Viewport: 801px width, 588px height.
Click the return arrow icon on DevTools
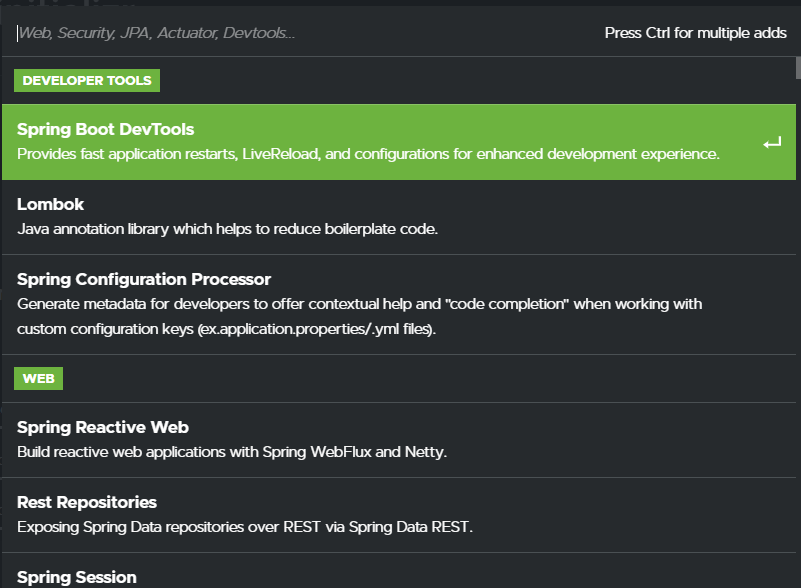point(771,142)
